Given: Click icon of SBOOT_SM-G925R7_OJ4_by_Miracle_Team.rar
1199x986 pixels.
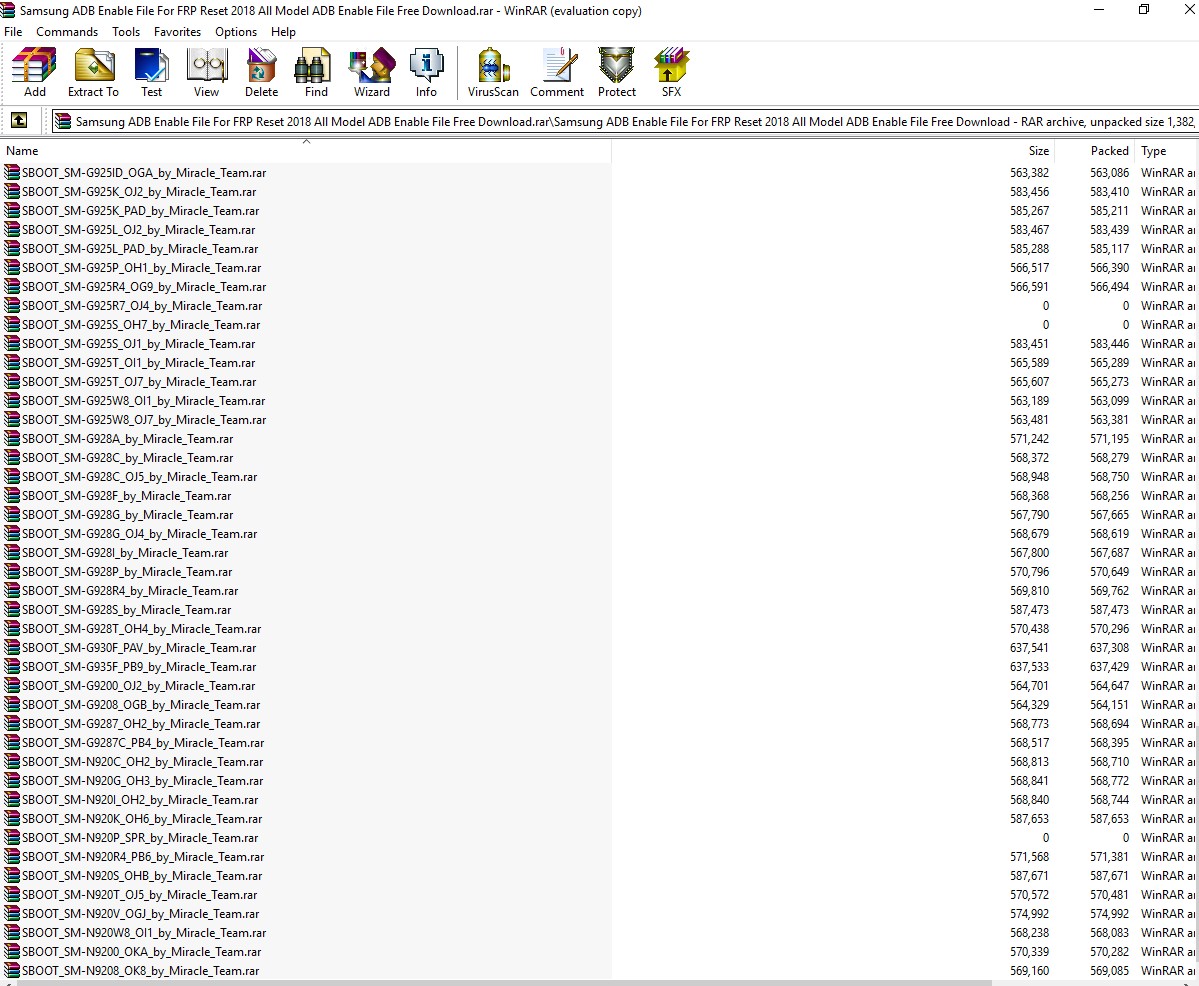Looking at the screenshot, I should pyautogui.click(x=12, y=306).
